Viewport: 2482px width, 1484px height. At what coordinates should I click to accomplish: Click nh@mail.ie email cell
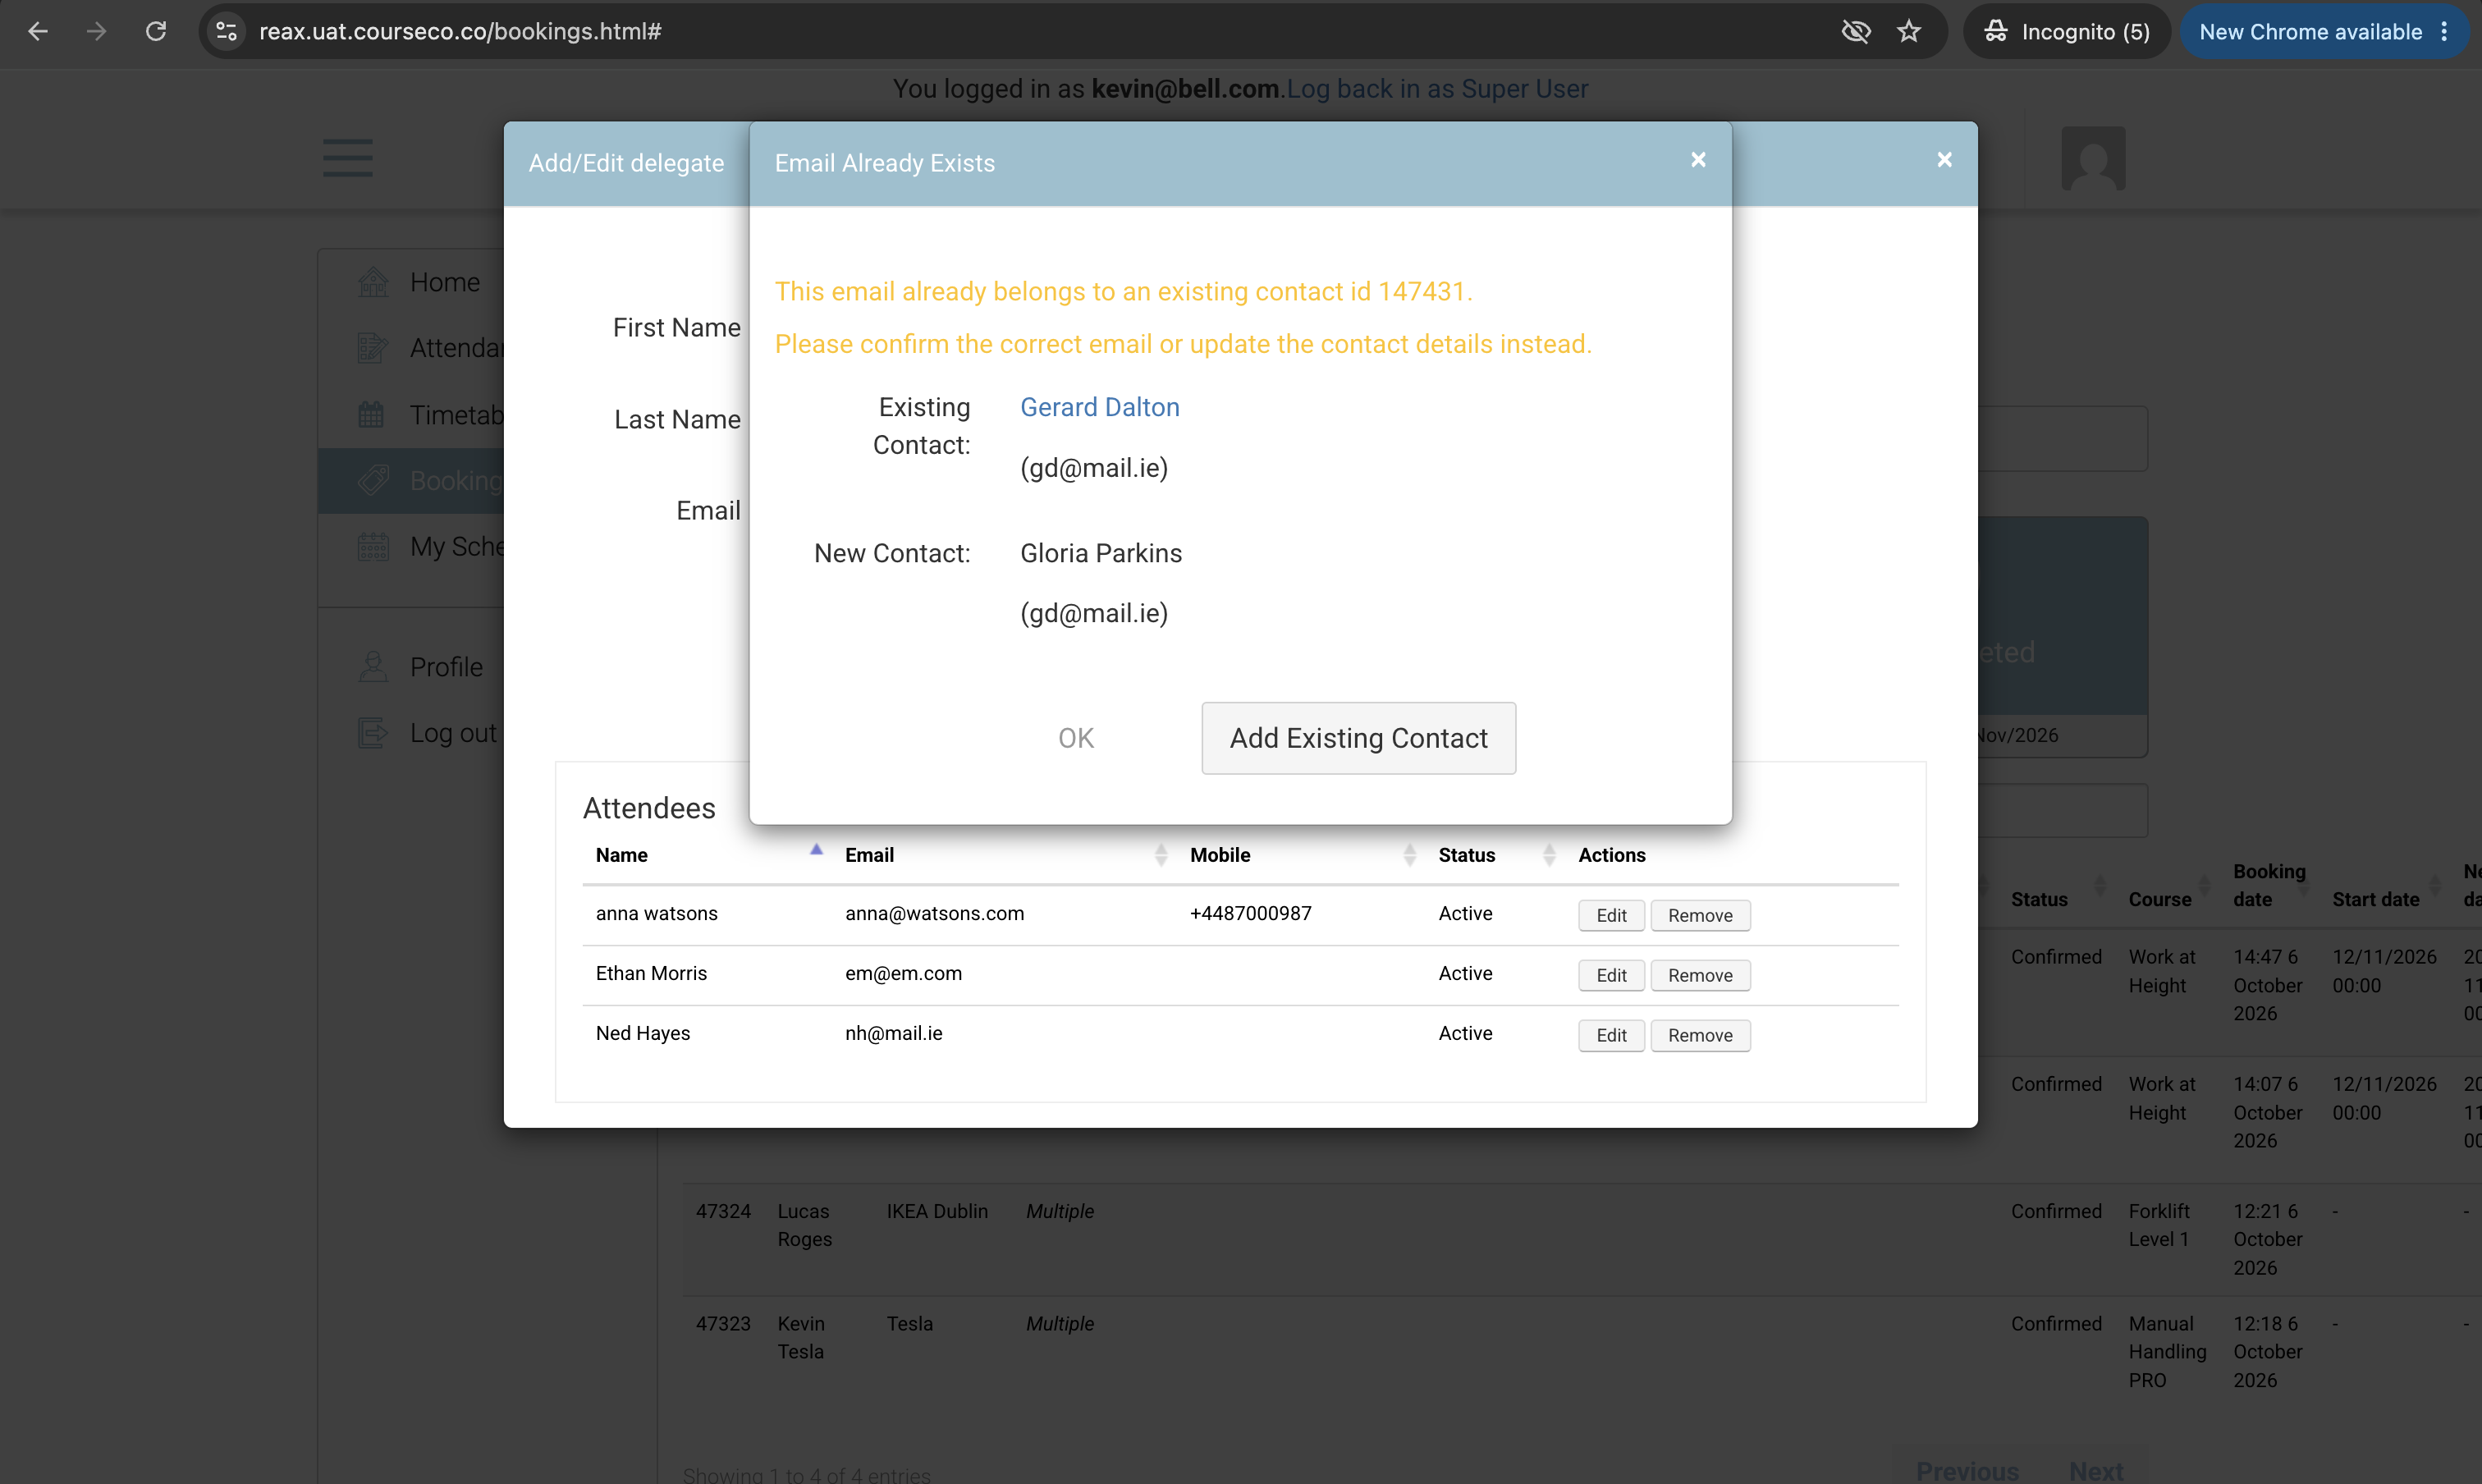coord(893,1033)
